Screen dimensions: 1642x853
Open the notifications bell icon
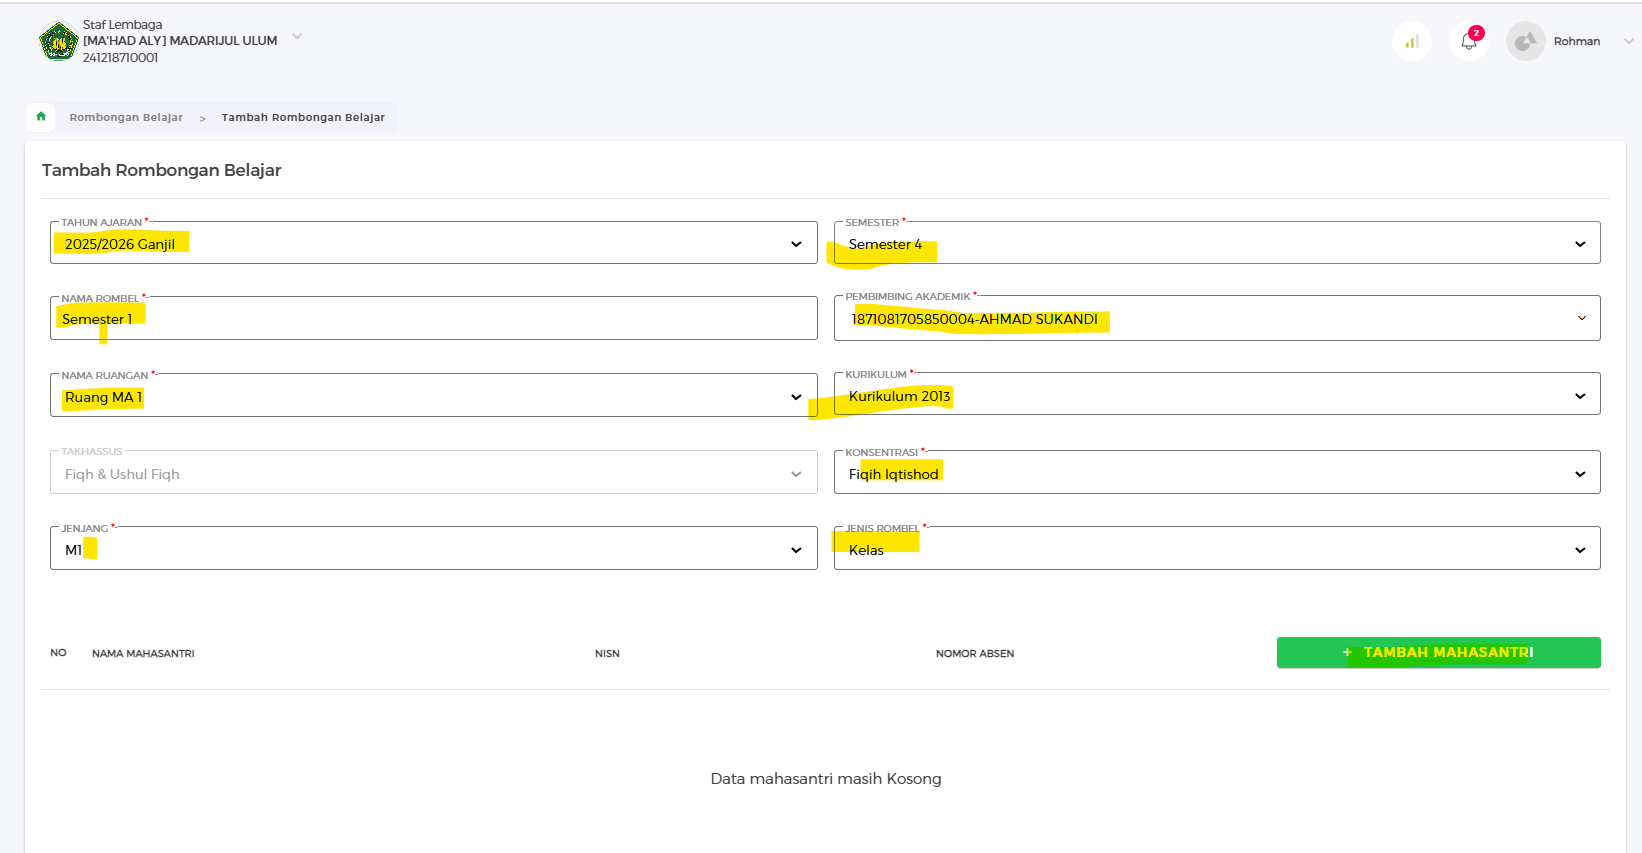pyautogui.click(x=1468, y=42)
